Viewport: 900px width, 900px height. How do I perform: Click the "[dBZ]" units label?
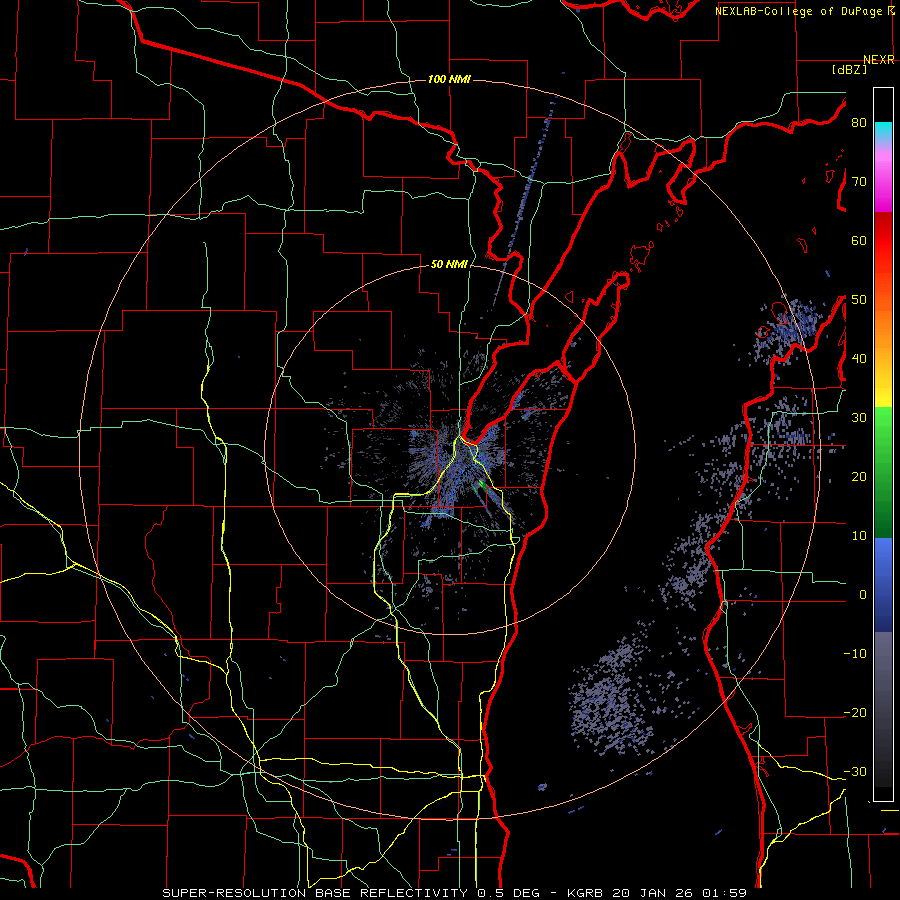click(849, 69)
